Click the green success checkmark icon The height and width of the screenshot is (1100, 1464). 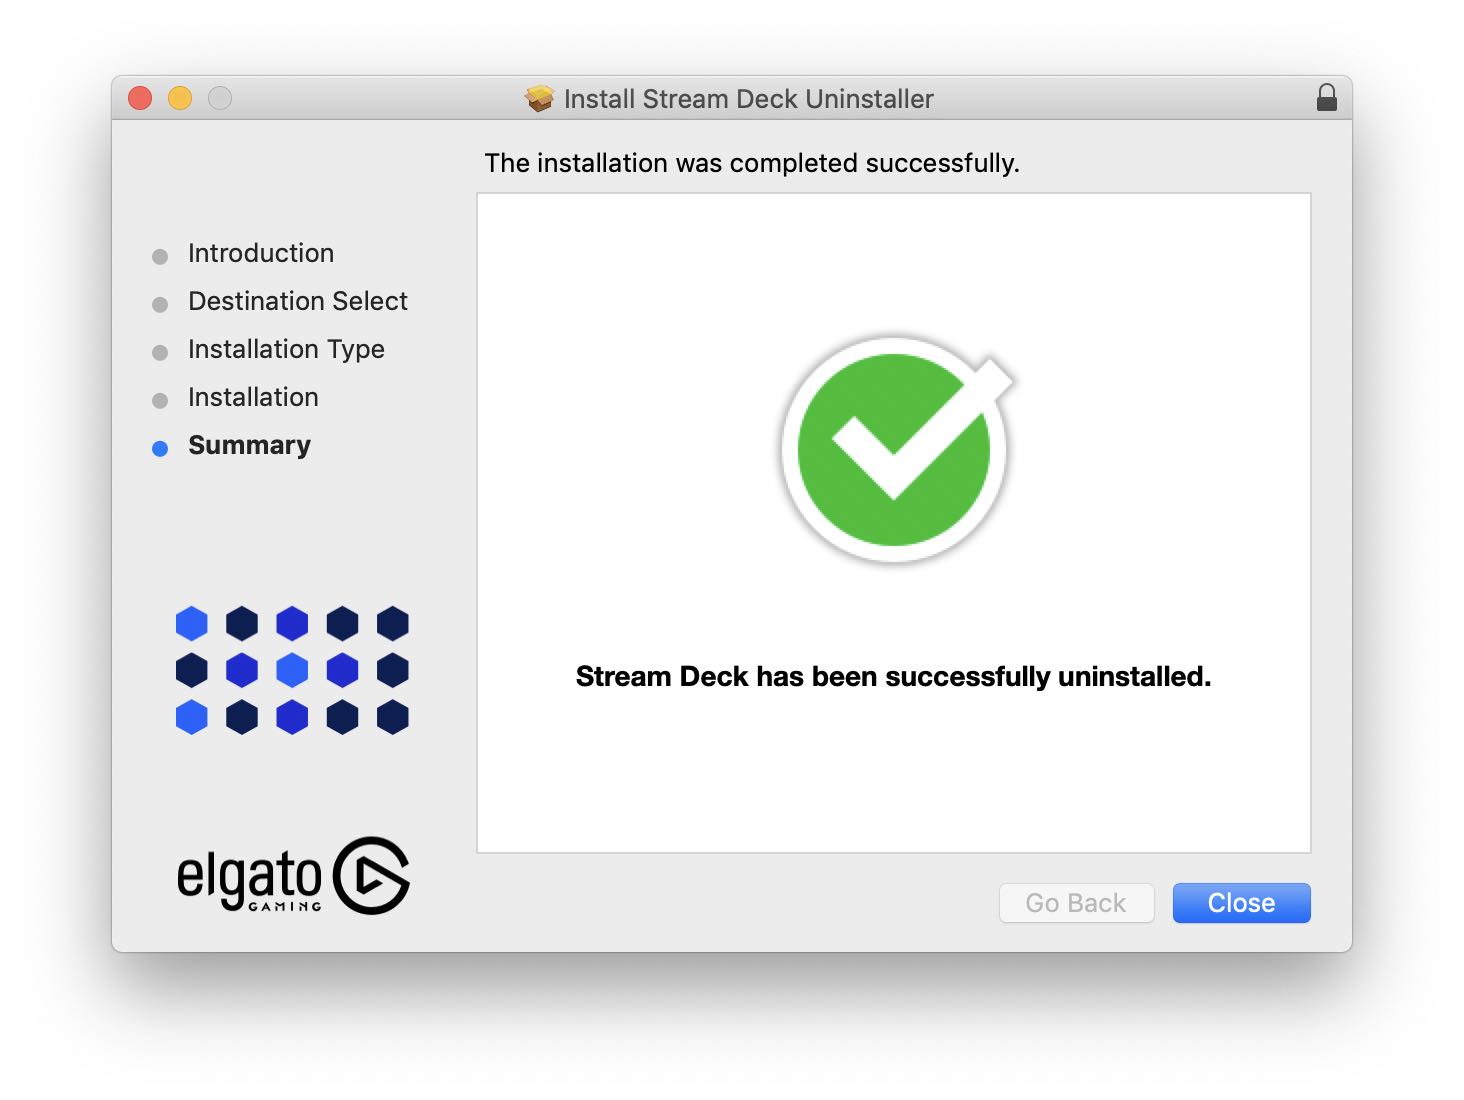[896, 450]
